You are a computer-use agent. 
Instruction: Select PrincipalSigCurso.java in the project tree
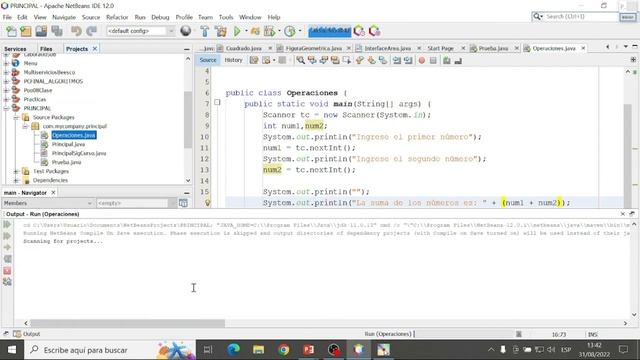(x=79, y=153)
